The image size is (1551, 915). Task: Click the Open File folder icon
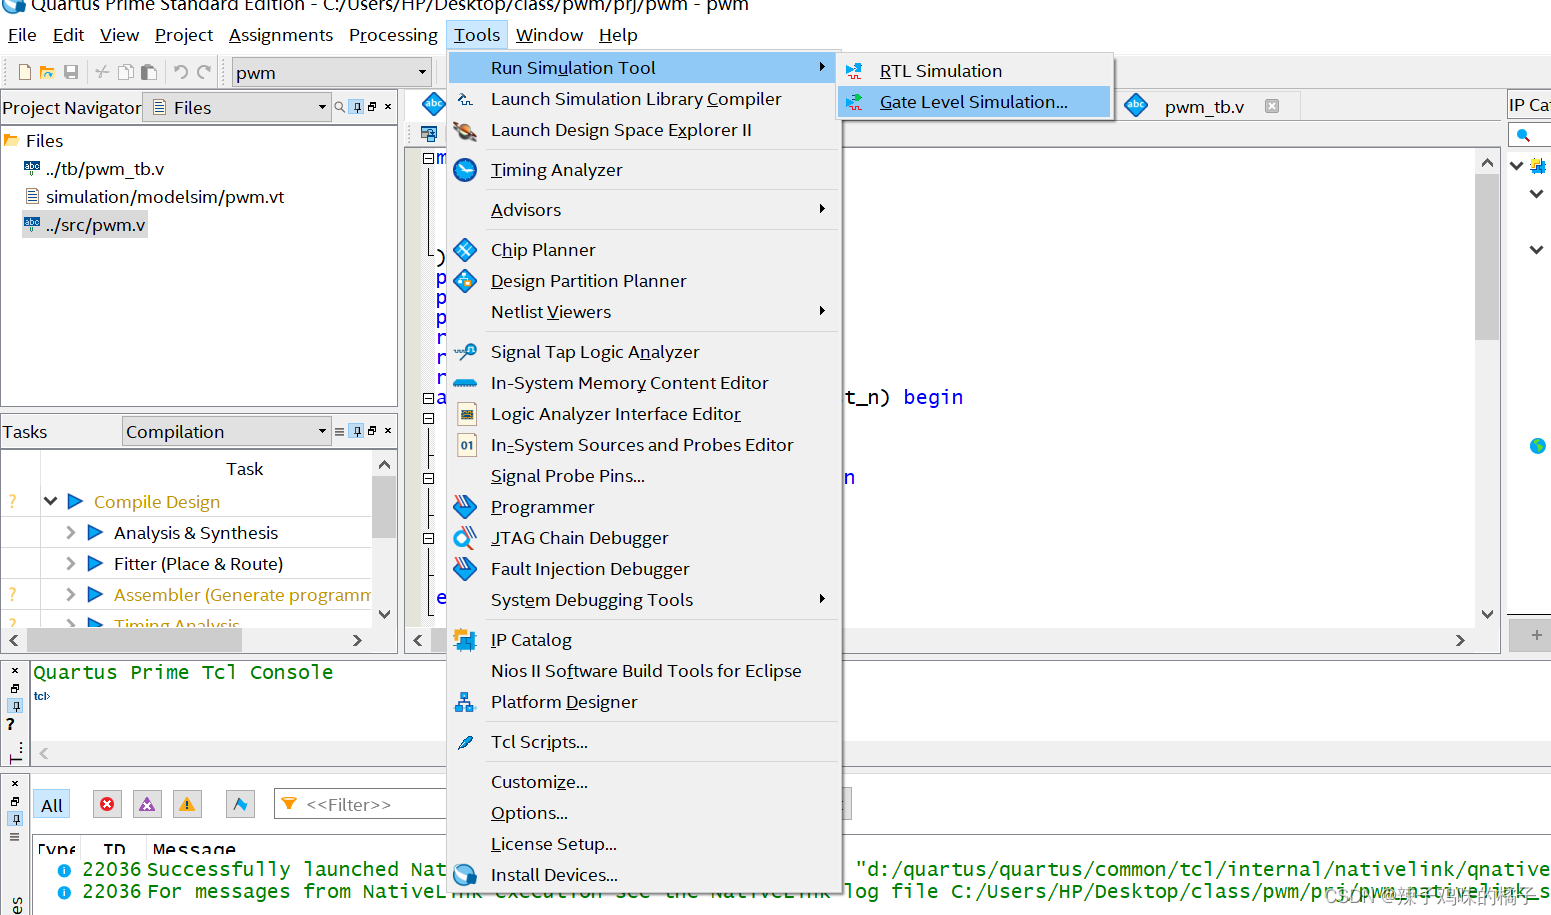click(x=47, y=72)
